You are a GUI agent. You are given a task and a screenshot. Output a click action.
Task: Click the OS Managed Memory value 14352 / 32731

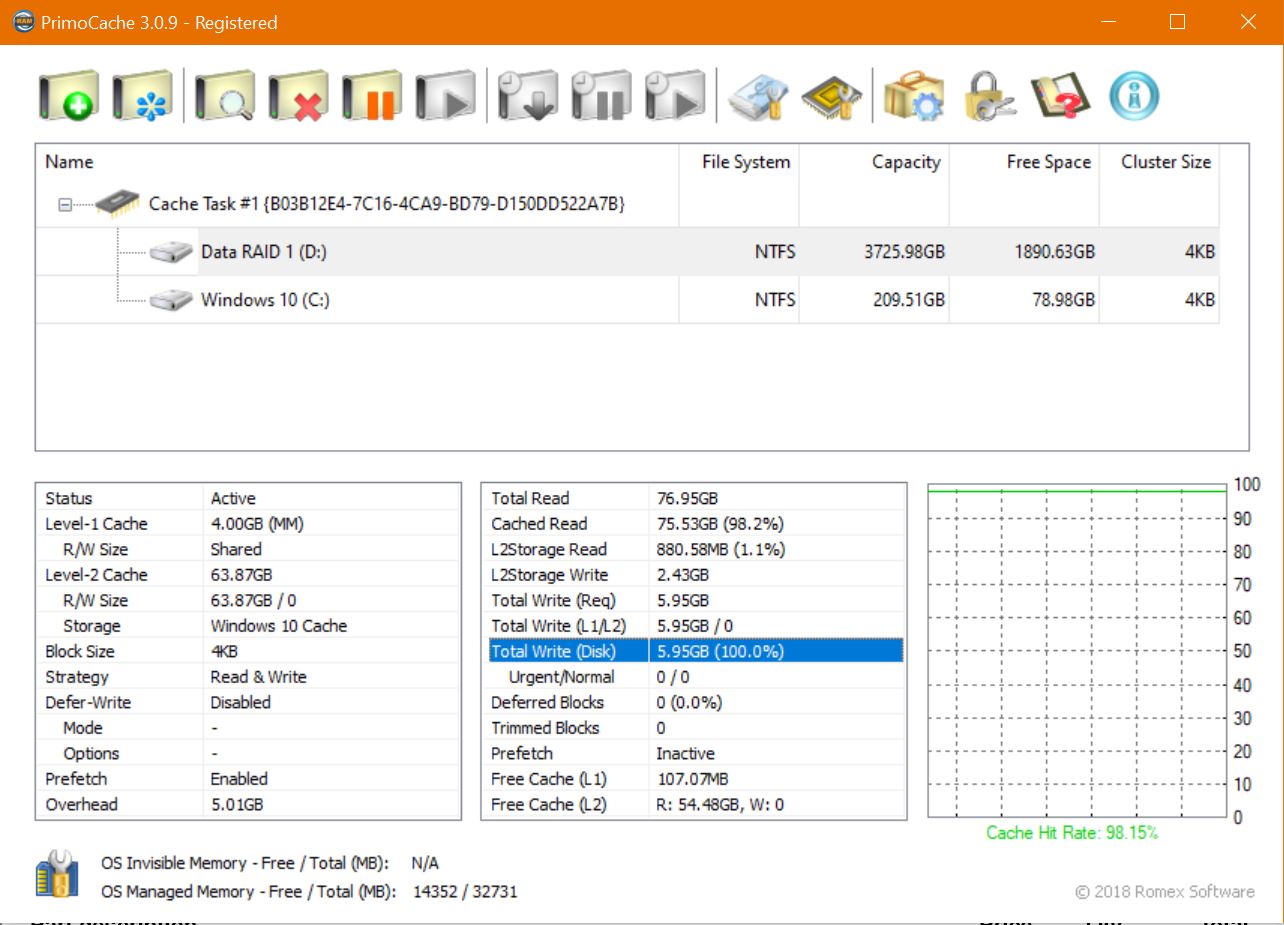465,891
